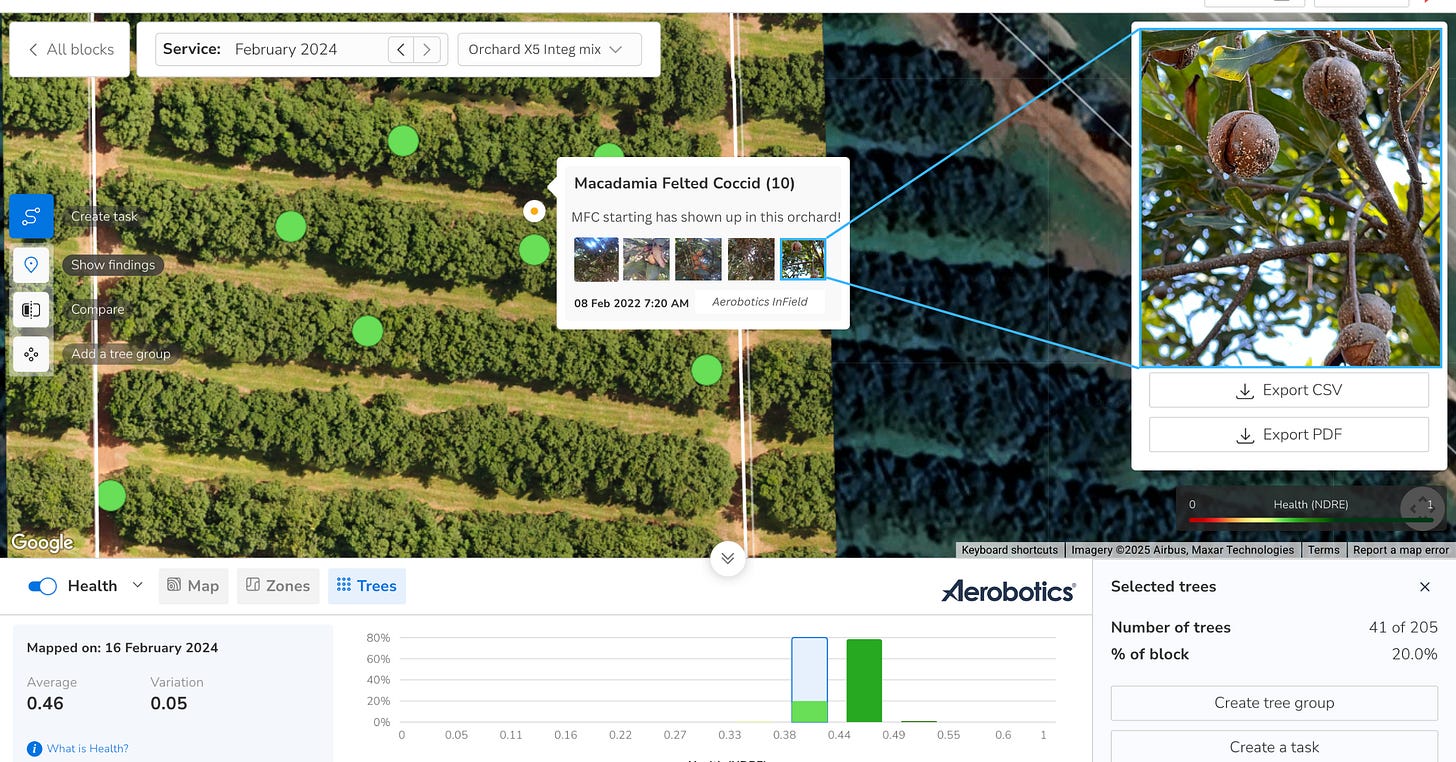Open first photo thumbnail in finding popup
Image resolution: width=1456 pixels, height=762 pixels.
(x=596, y=259)
